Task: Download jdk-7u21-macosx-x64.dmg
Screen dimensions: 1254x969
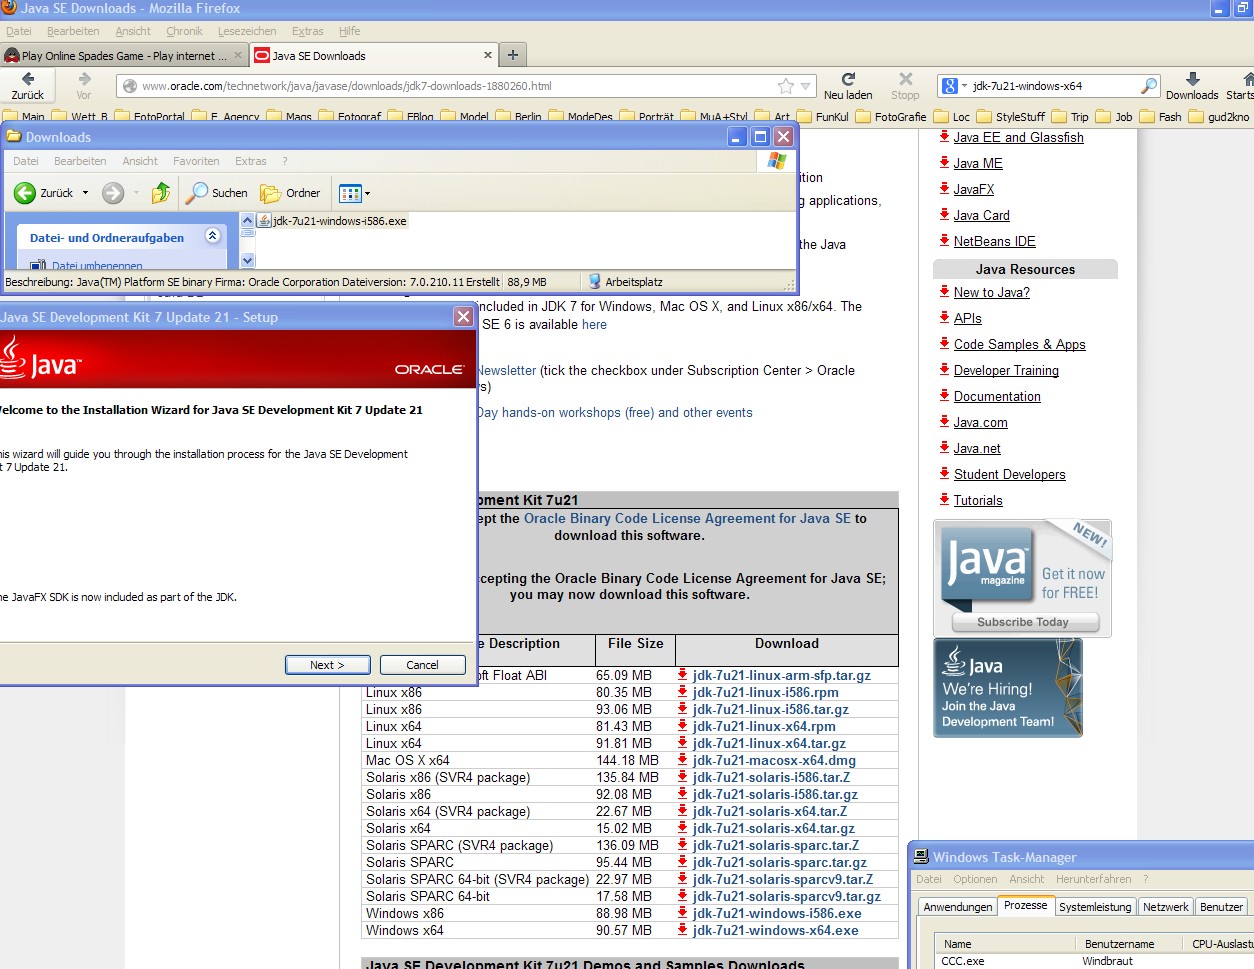Action: (x=774, y=760)
